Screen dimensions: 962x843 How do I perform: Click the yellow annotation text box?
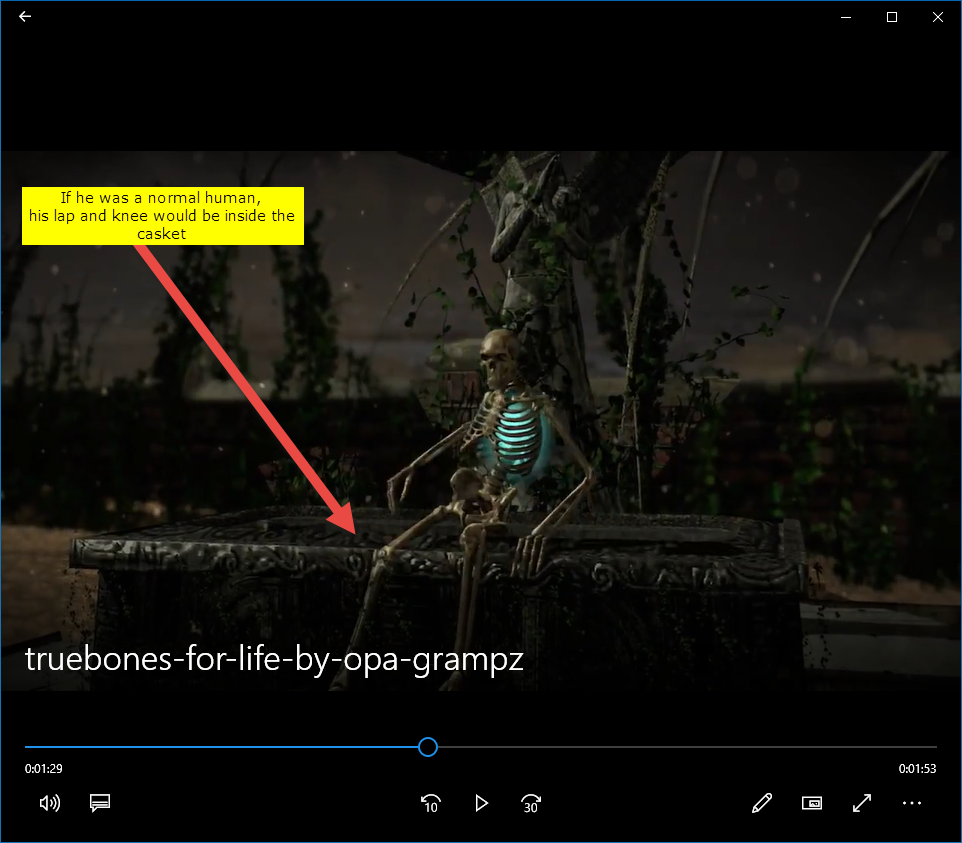(x=162, y=215)
